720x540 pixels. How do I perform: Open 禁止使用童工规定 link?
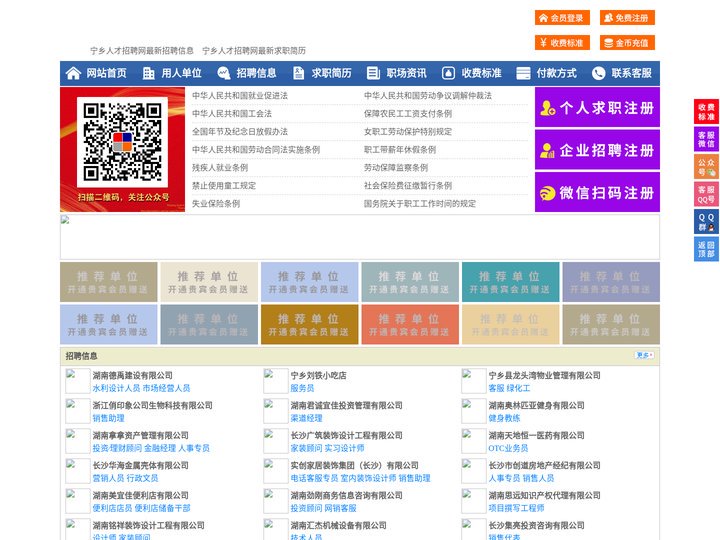(x=224, y=186)
